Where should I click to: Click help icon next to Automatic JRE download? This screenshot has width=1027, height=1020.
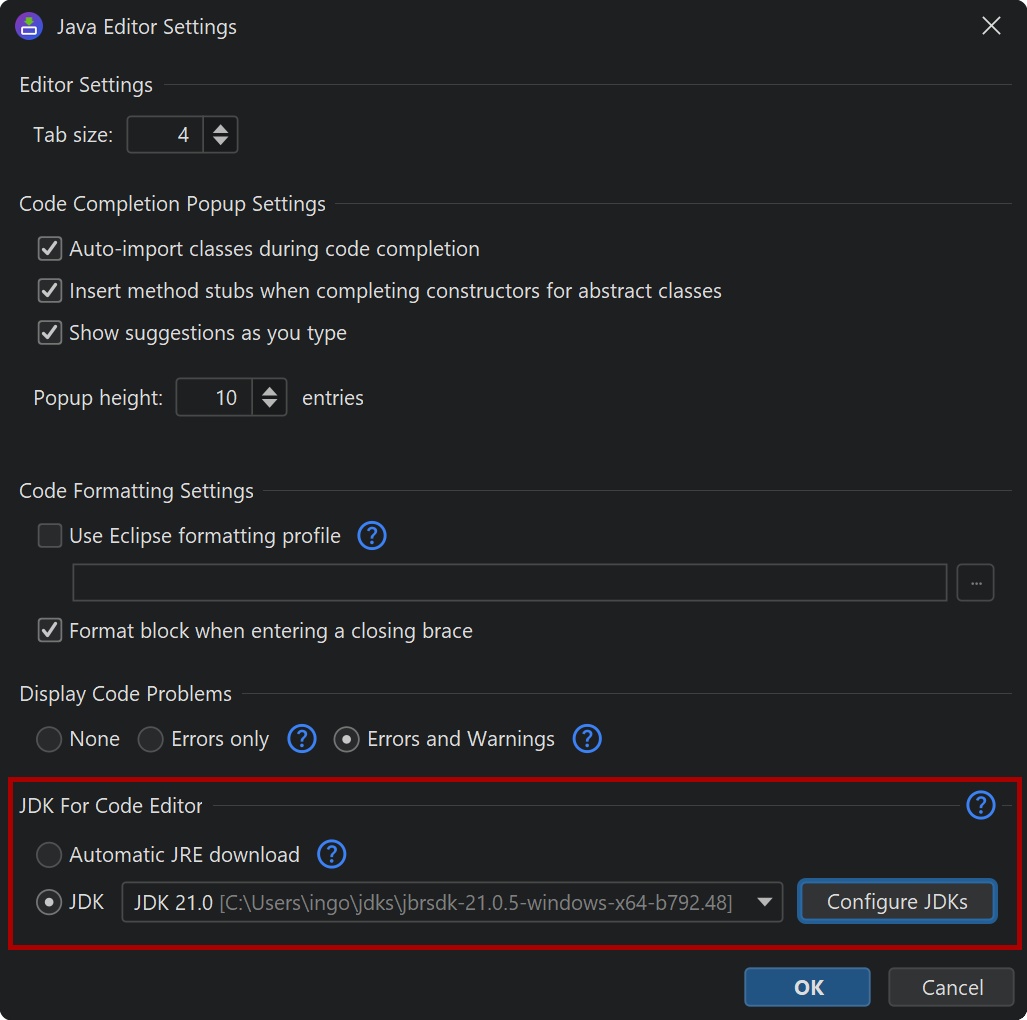coord(331,855)
